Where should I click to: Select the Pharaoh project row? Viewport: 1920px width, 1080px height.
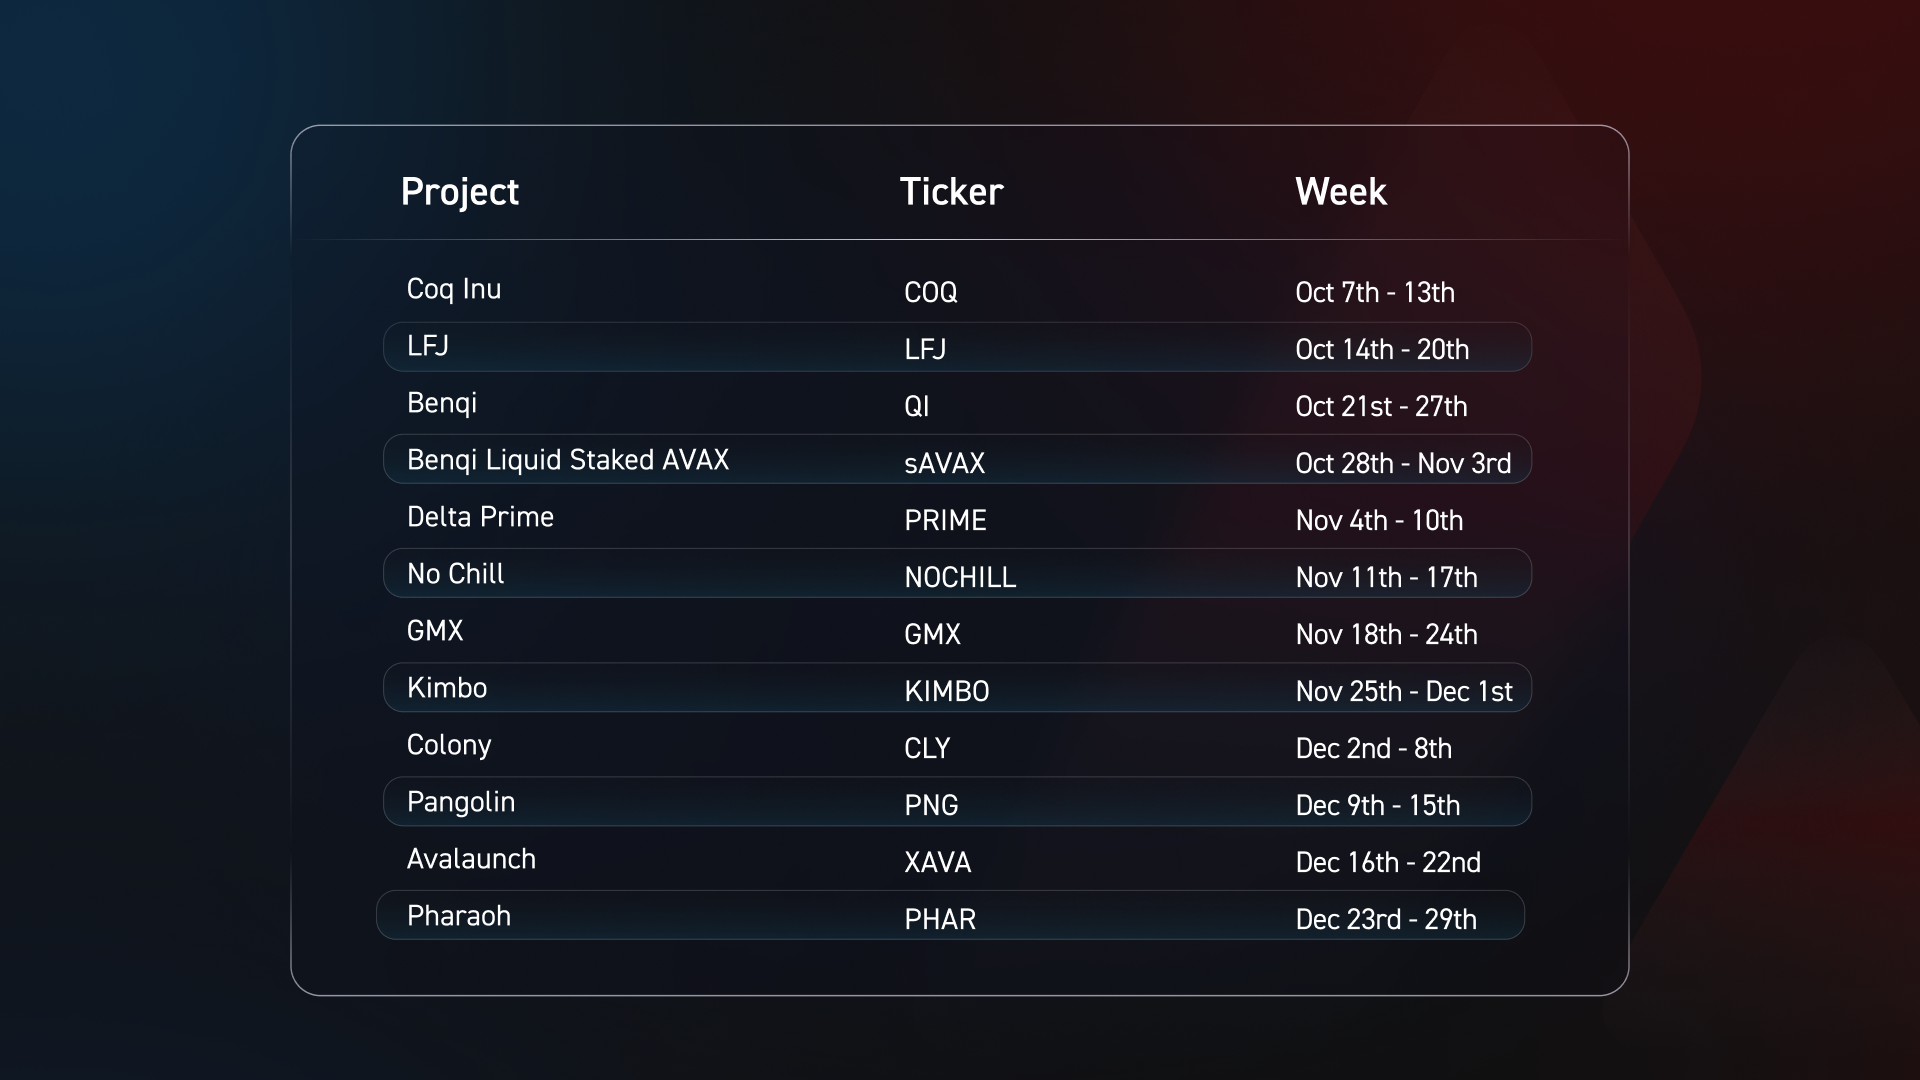point(950,915)
